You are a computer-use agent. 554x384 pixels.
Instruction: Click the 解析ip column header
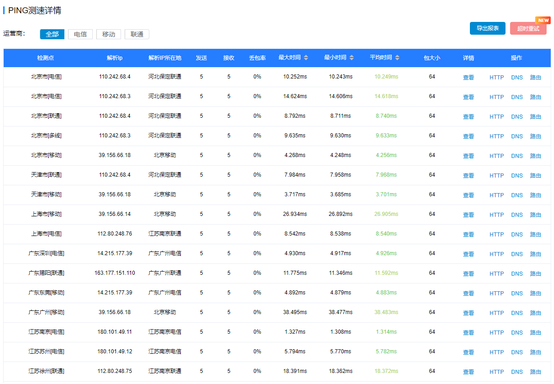tap(115, 58)
